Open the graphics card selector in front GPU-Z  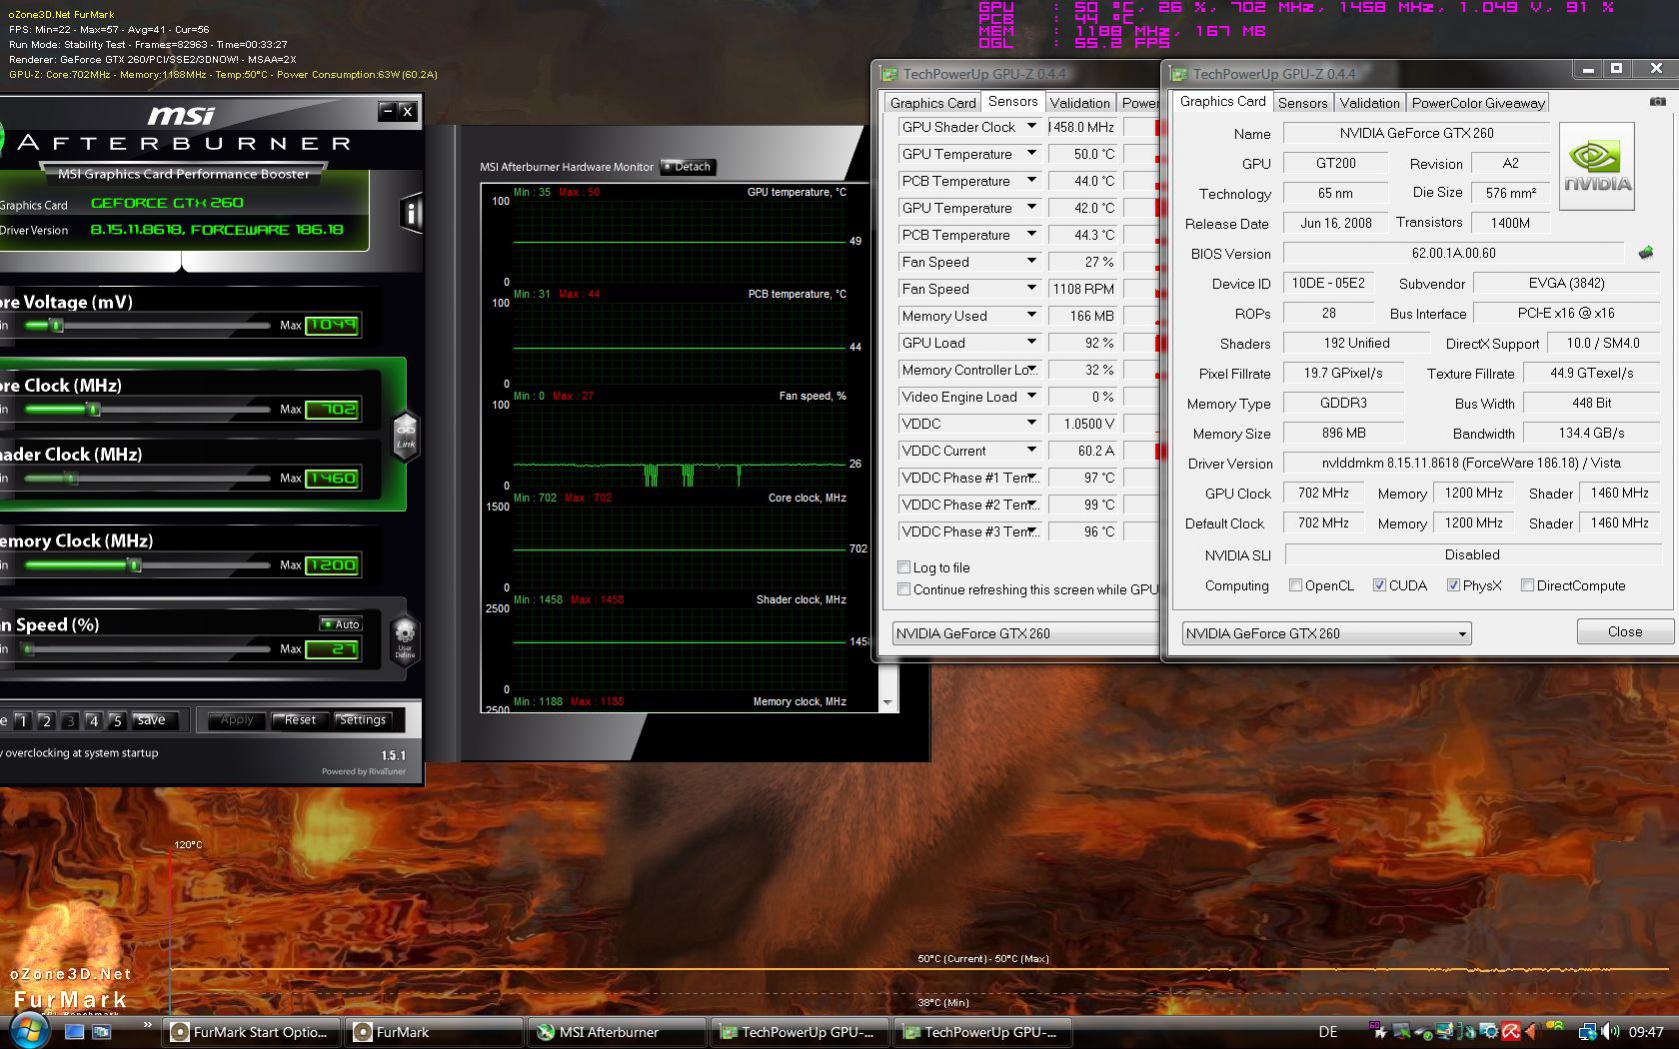[x=1326, y=633]
